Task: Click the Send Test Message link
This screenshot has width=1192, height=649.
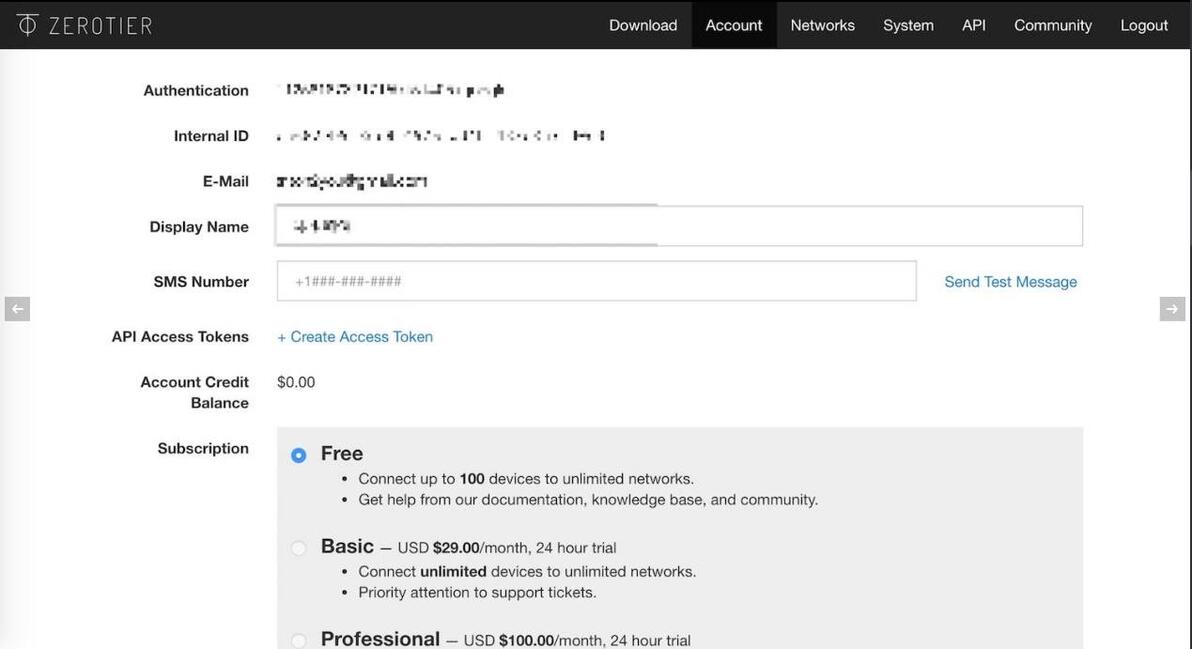Action: 1010,282
